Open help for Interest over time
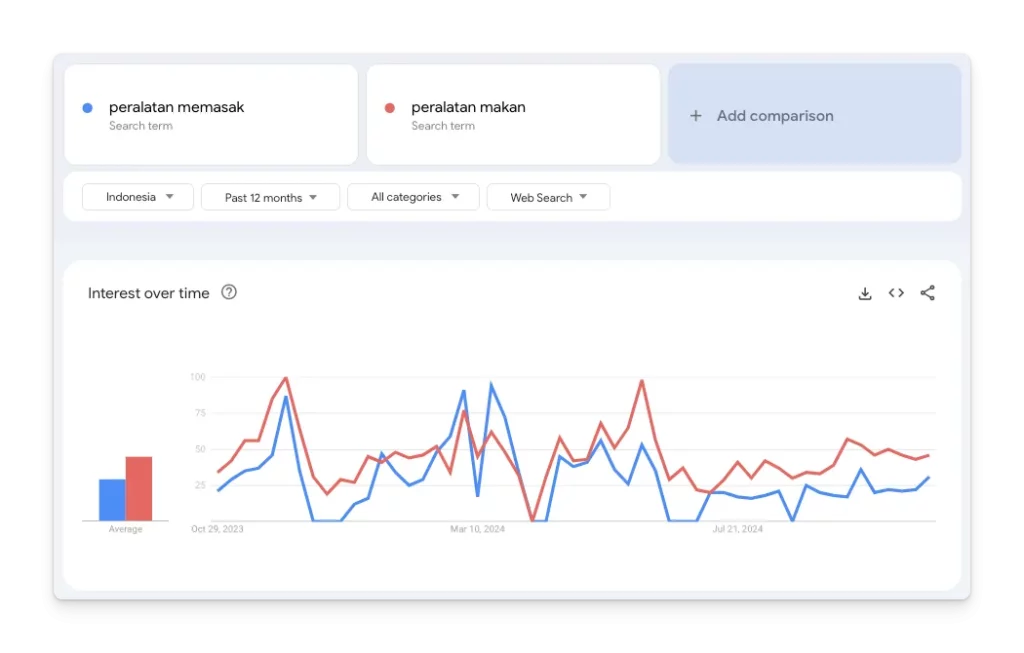The height and width of the screenshot is (653, 1024). point(229,293)
